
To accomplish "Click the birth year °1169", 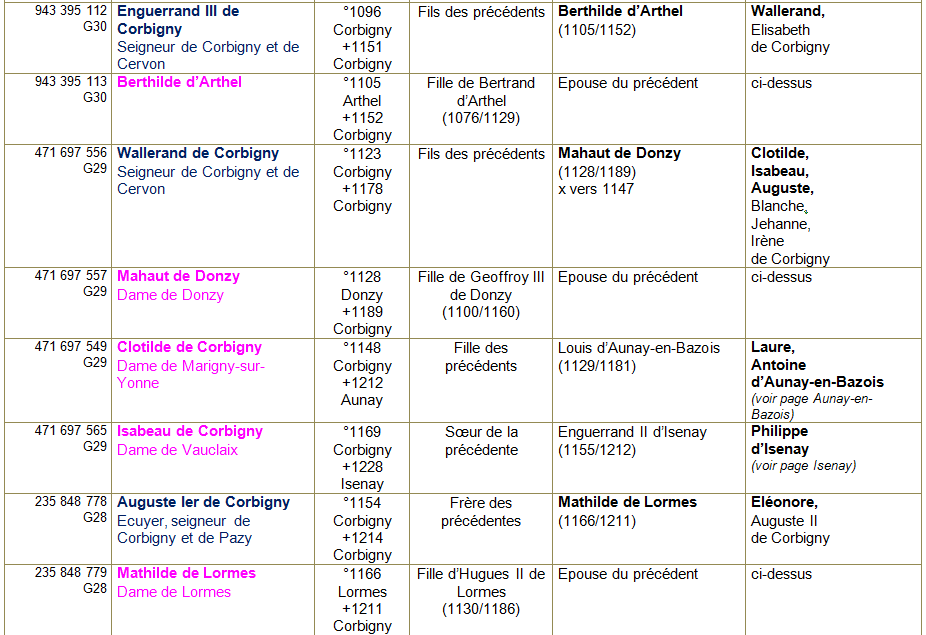I will [362, 432].
